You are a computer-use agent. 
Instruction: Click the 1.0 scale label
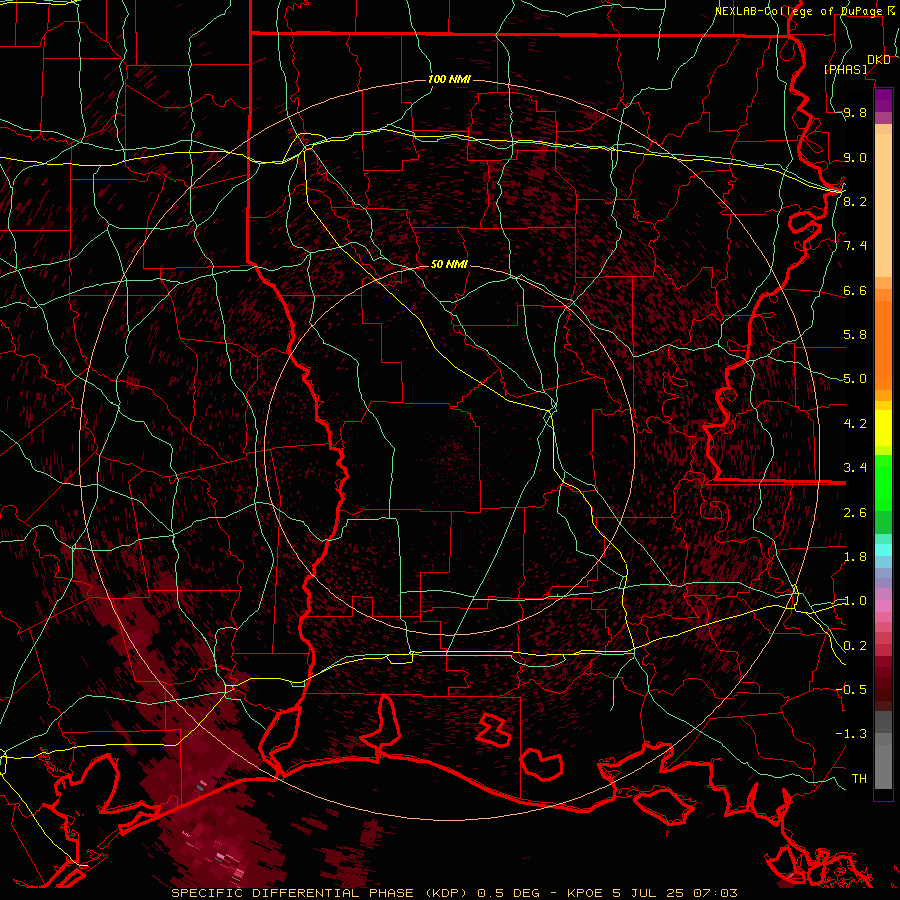pos(855,601)
